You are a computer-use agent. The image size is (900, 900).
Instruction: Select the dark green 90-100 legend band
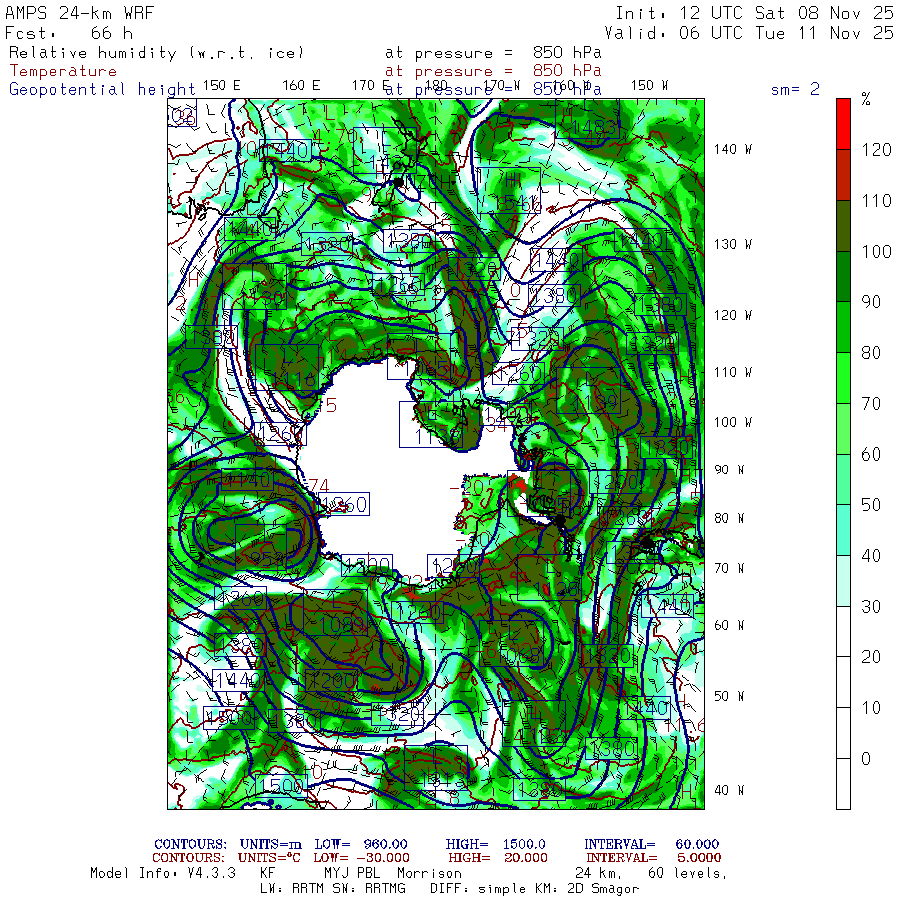pos(843,276)
